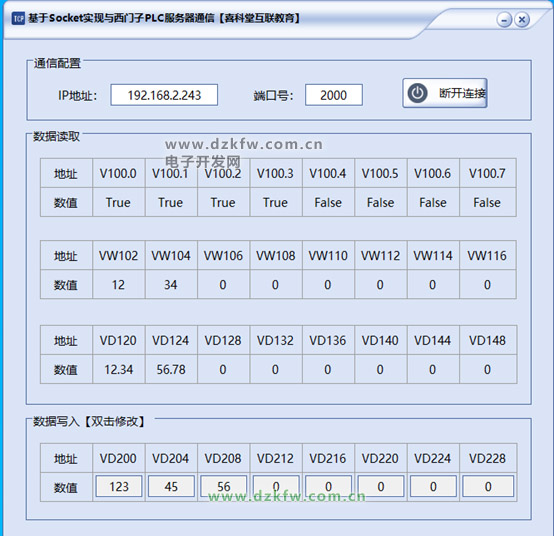Click the 断开连接 button

tap(445, 93)
